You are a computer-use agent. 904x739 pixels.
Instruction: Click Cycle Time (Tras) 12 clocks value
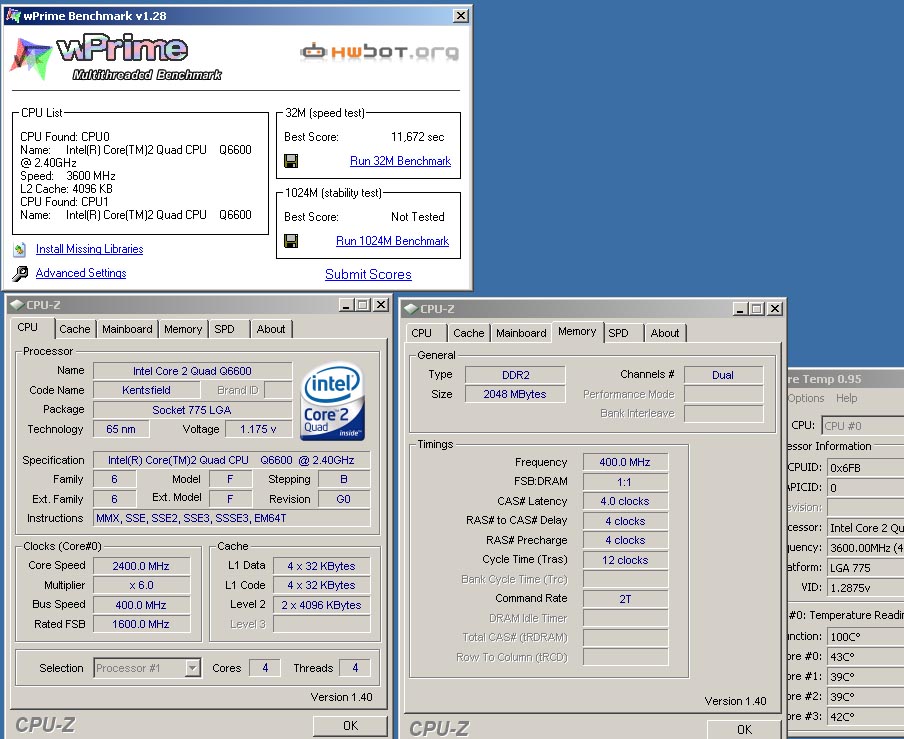pyautogui.click(x=625, y=560)
